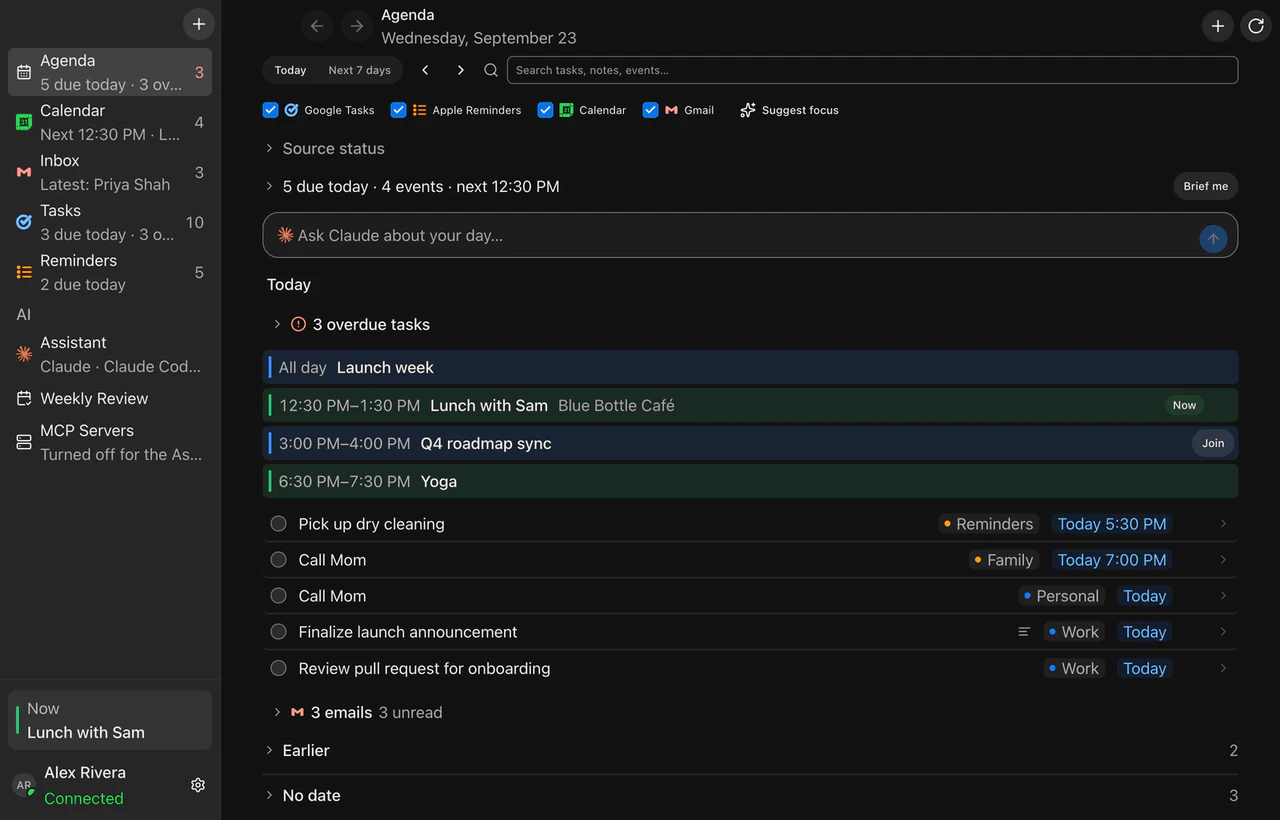Switch to Next 7 days view
The height and width of the screenshot is (820, 1280).
coord(359,70)
